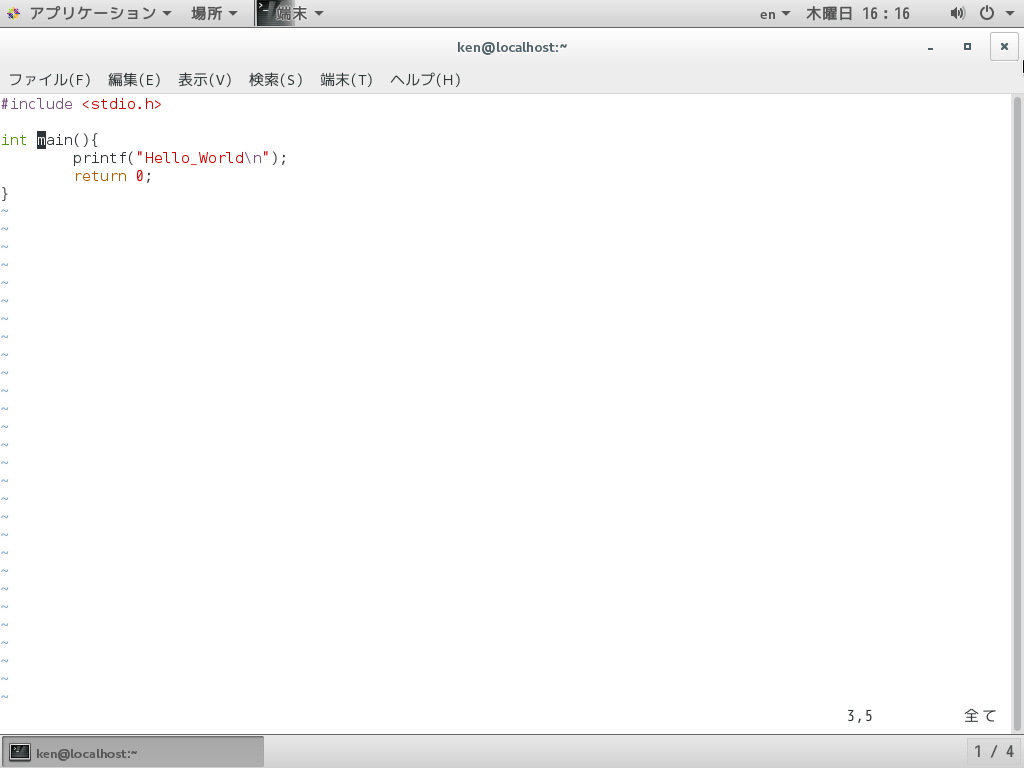Click the 木曜日 16:16 clock
The height and width of the screenshot is (768, 1024).
point(857,14)
